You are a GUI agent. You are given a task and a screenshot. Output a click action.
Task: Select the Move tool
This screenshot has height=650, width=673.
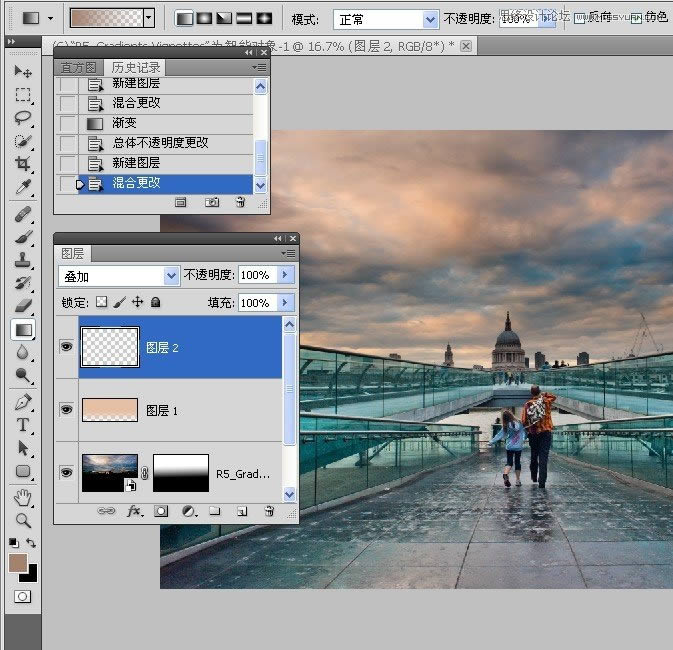point(23,71)
